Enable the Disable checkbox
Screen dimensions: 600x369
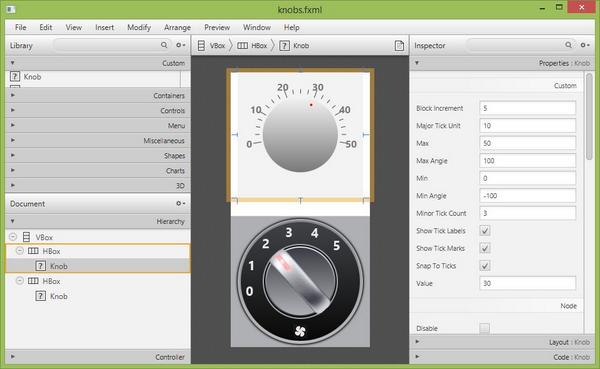pos(485,328)
